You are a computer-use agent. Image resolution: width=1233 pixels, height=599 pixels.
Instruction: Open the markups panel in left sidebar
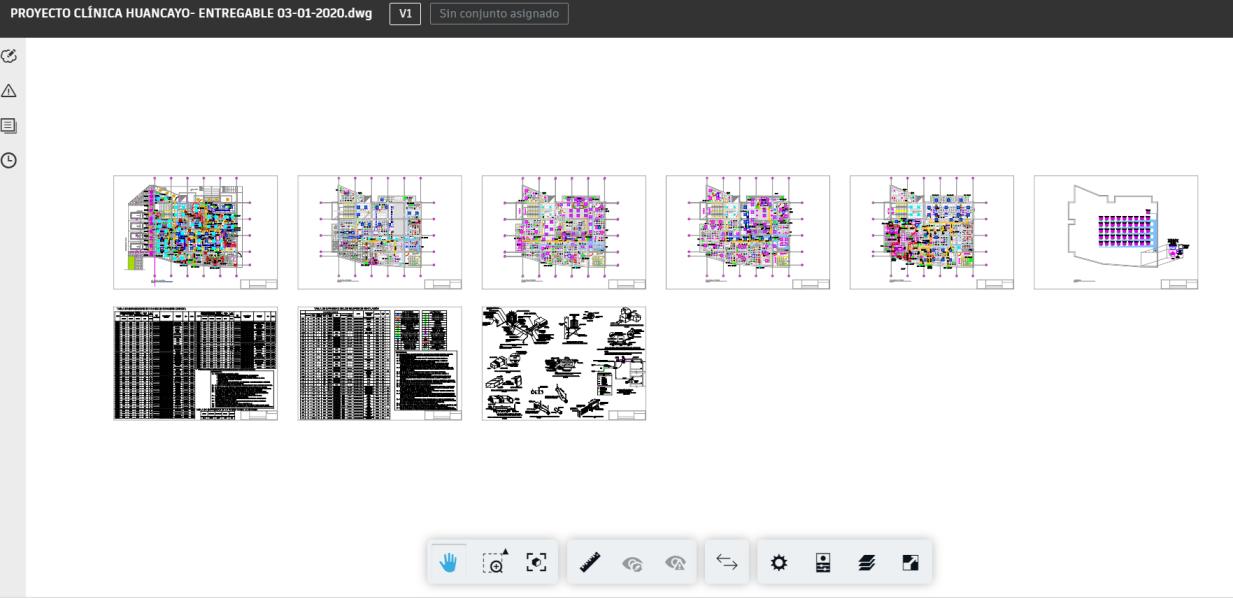coord(9,55)
